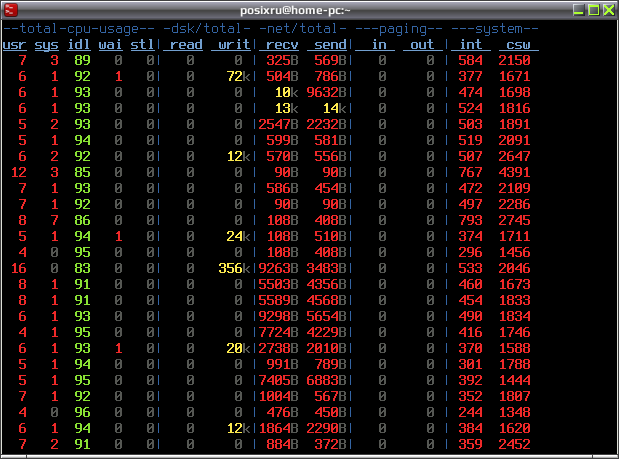Select the 325B recv value

[282, 60]
